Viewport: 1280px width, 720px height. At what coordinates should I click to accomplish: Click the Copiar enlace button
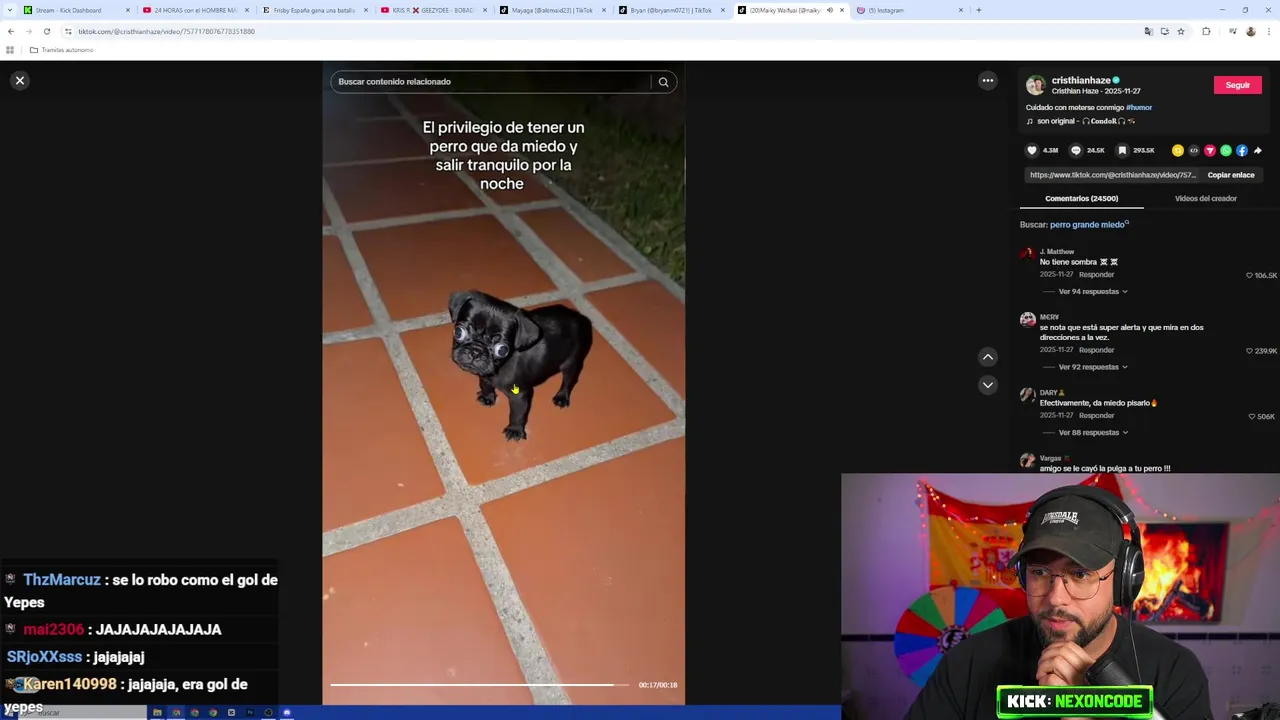(1231, 175)
